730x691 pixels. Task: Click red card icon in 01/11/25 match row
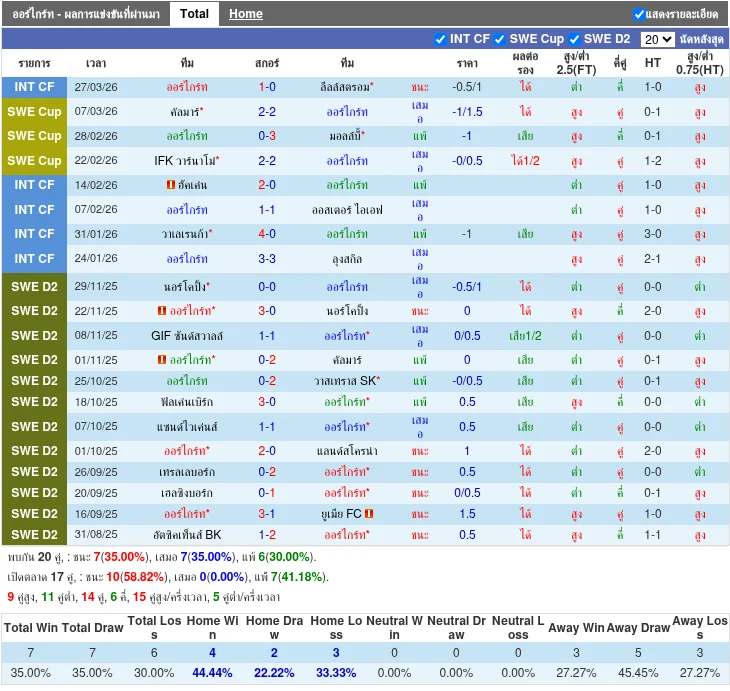click(x=161, y=360)
